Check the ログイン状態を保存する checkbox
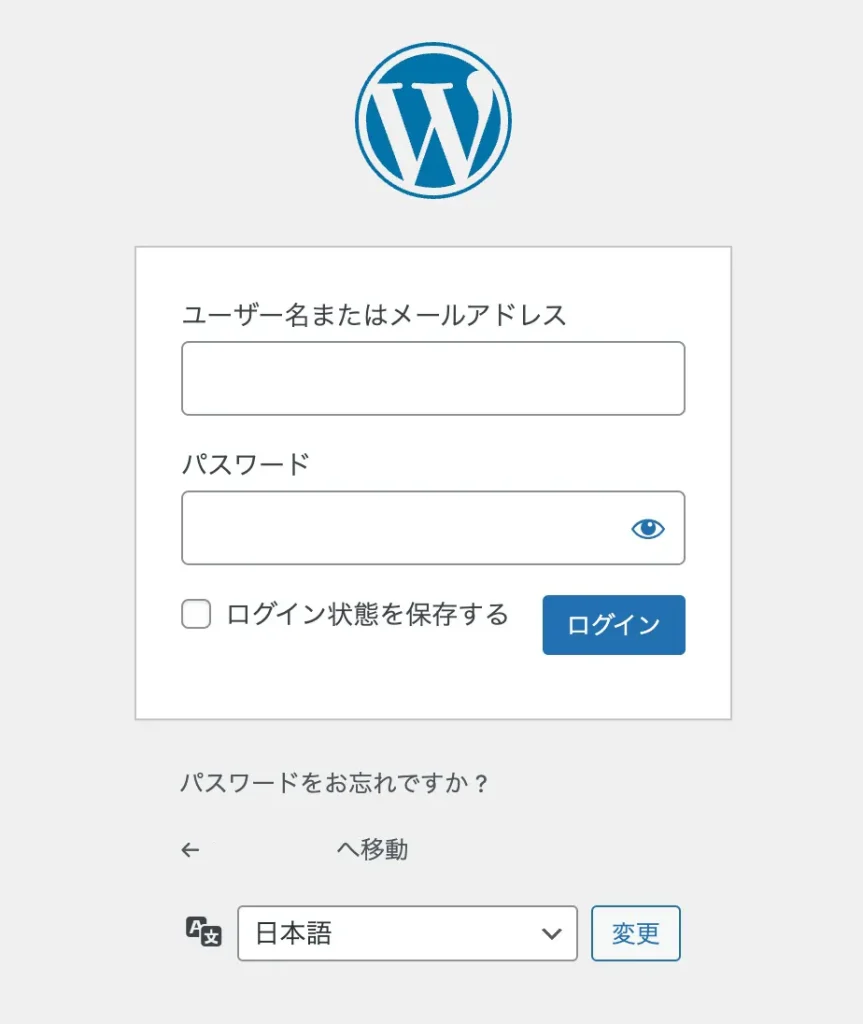Viewport: 863px width, 1024px height. [x=196, y=614]
